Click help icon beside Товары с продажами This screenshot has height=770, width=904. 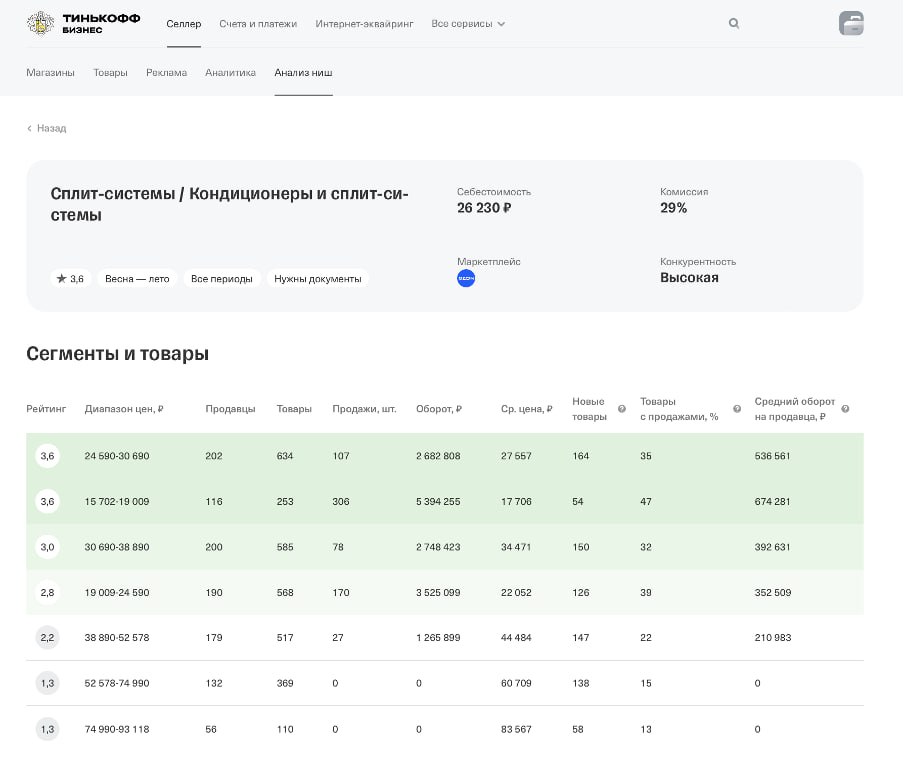(737, 409)
